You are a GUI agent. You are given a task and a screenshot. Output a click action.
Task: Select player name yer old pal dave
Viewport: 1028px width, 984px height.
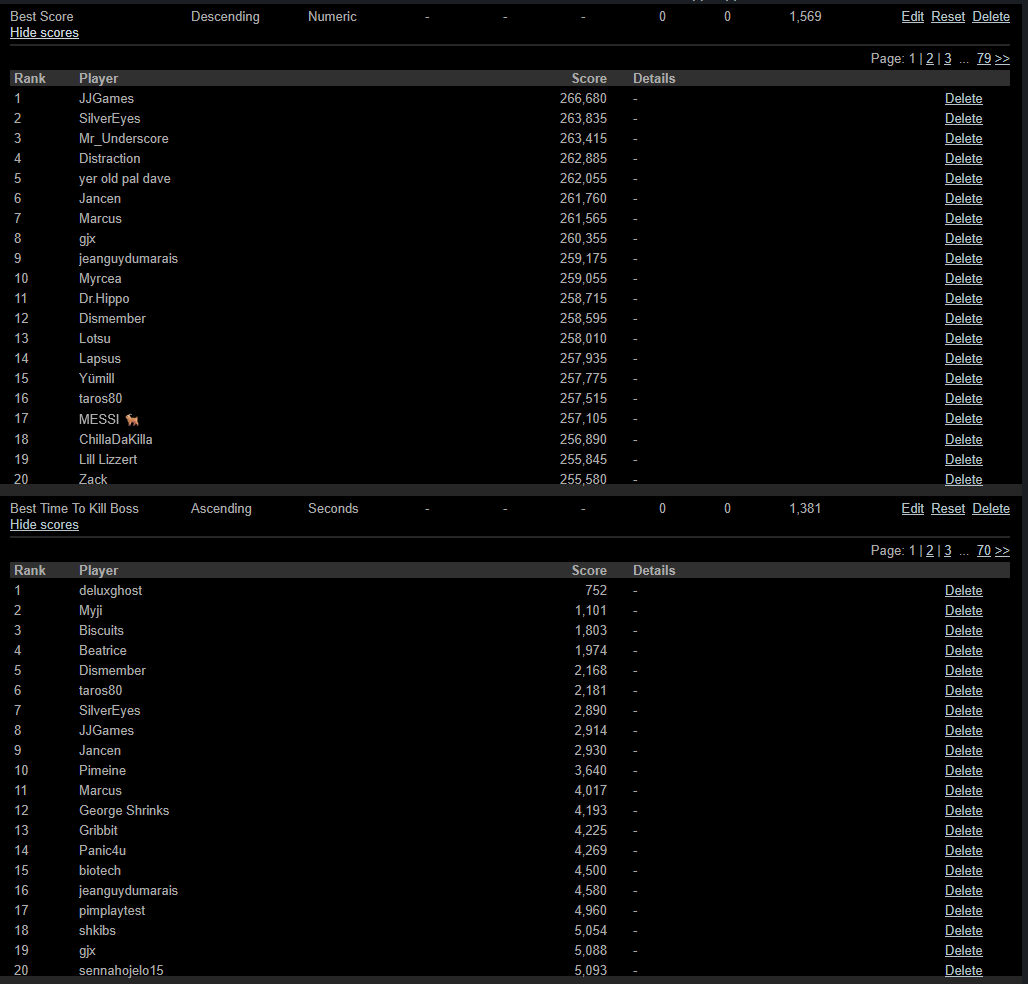point(125,179)
